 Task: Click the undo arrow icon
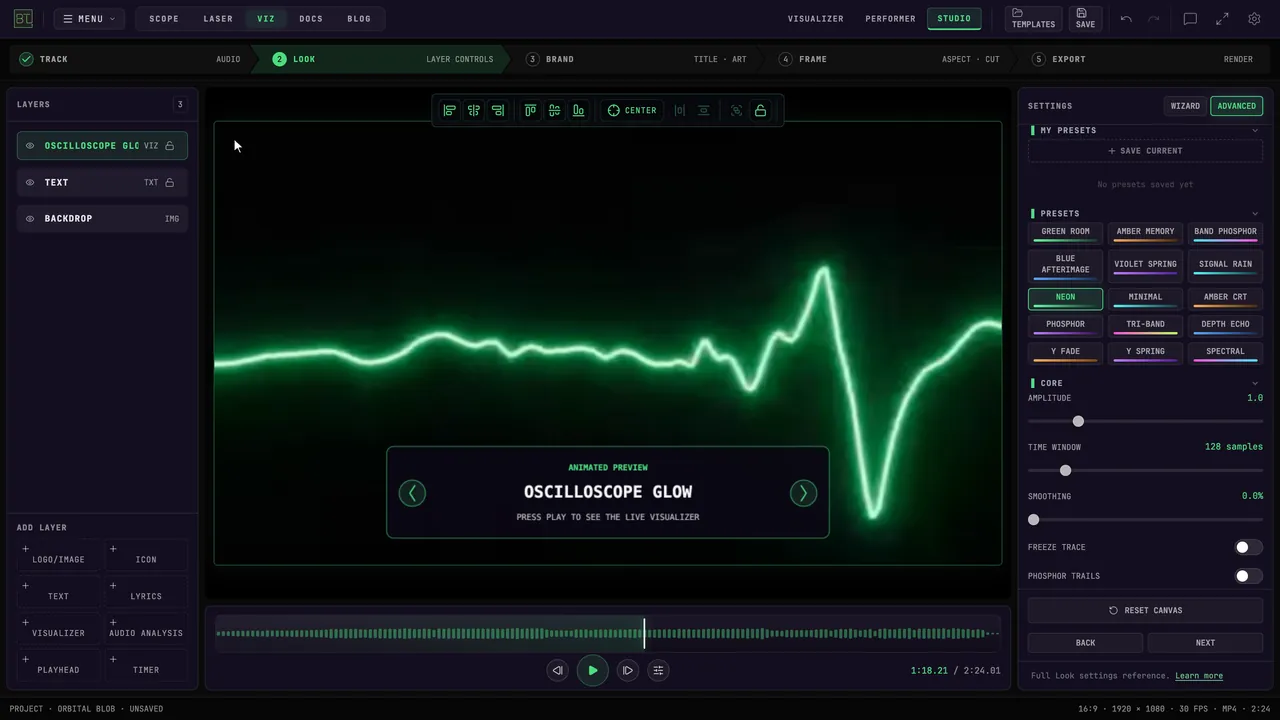pyautogui.click(x=1126, y=19)
